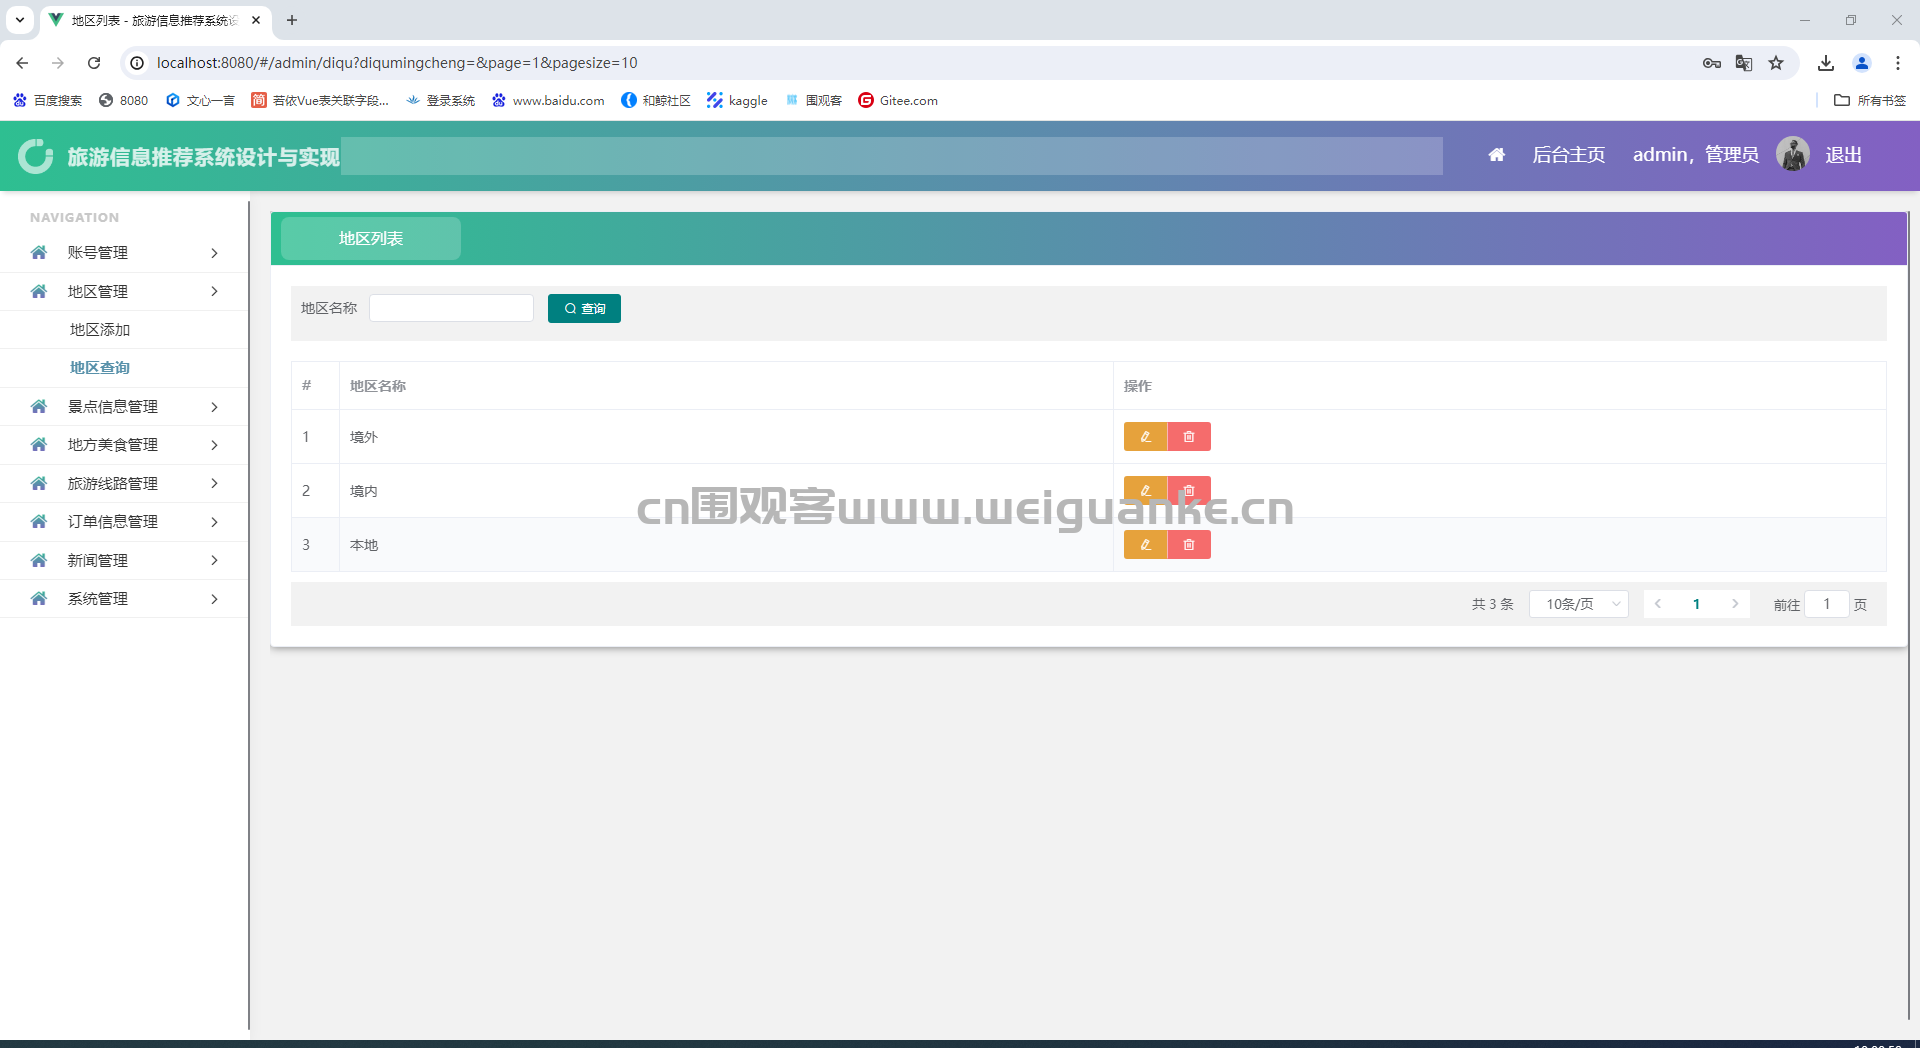Delete the 境内 region row
The height and width of the screenshot is (1048, 1920).
[1189, 491]
